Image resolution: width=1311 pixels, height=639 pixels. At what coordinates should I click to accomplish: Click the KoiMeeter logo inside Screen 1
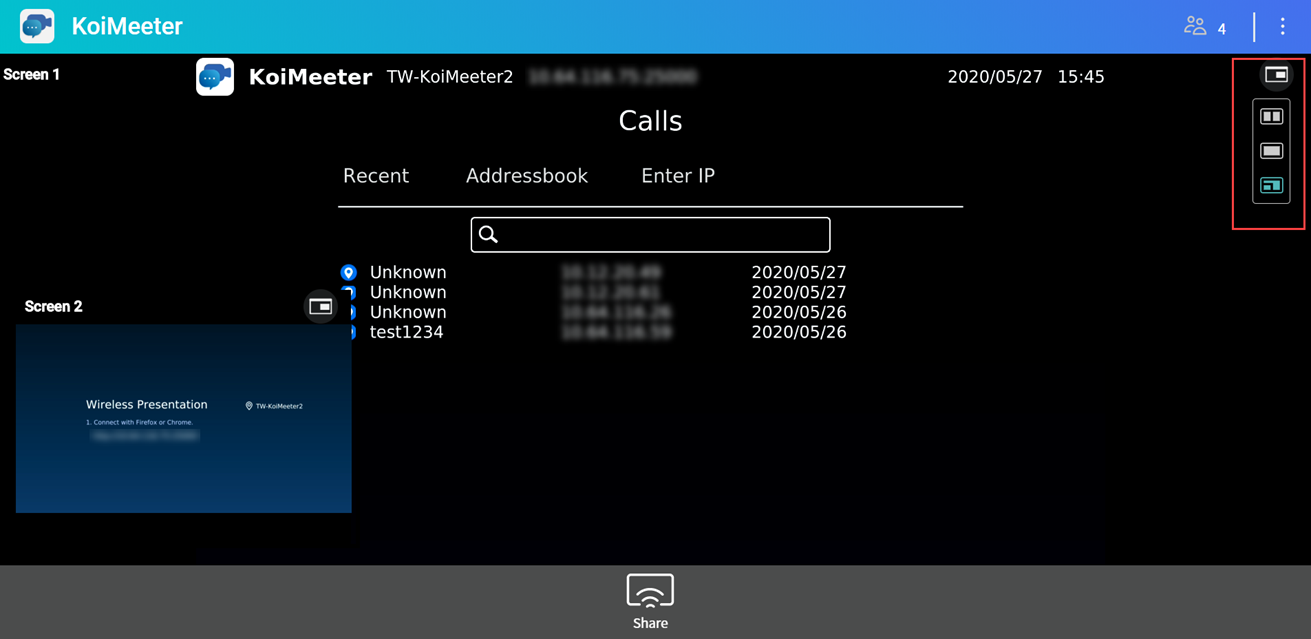point(215,77)
